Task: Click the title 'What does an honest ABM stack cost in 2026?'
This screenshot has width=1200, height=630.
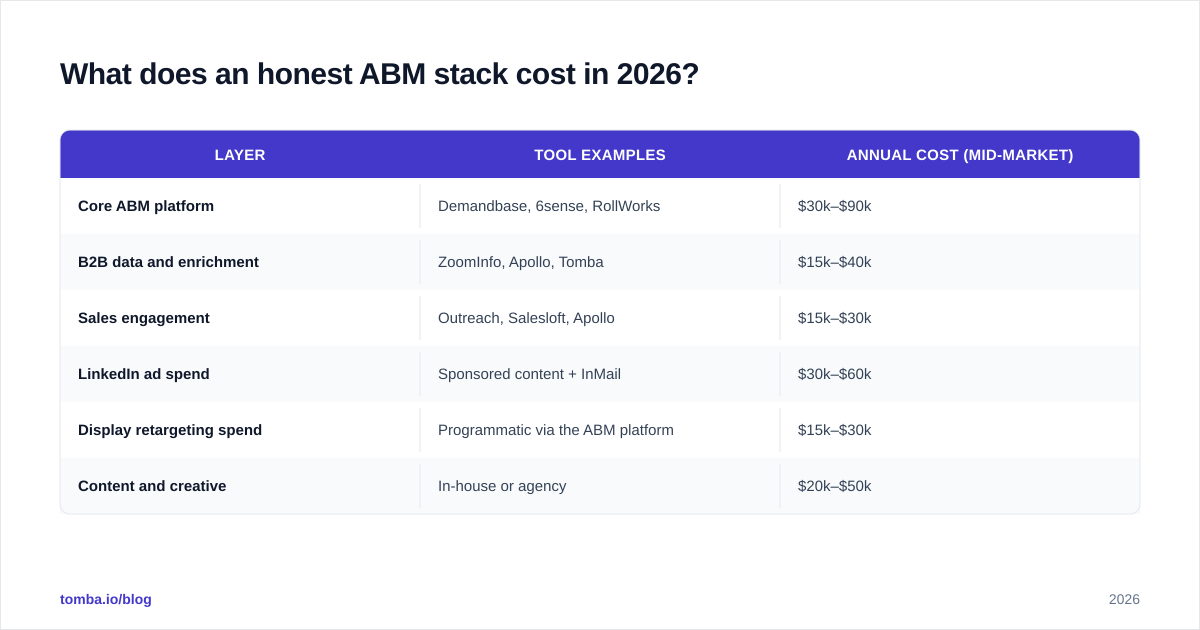Action: point(379,74)
